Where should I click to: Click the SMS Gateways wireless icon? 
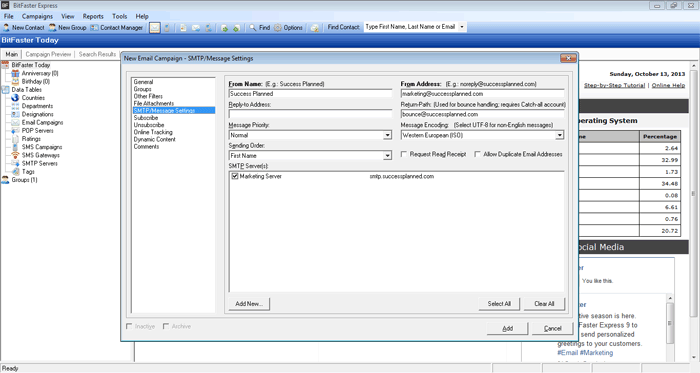(x=15, y=155)
